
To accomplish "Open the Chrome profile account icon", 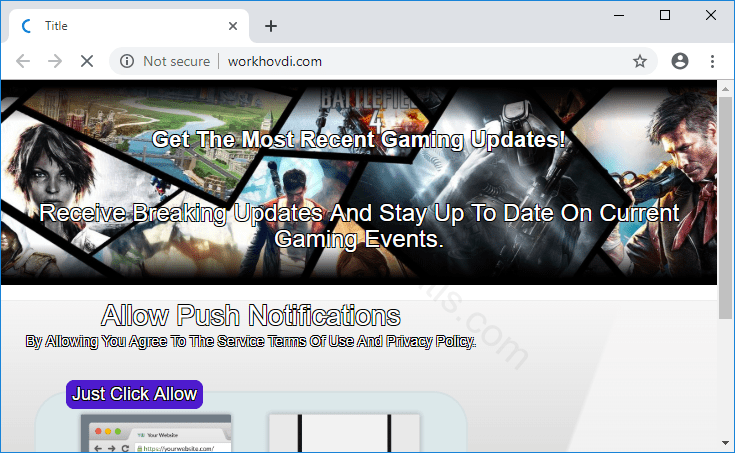I will point(680,61).
